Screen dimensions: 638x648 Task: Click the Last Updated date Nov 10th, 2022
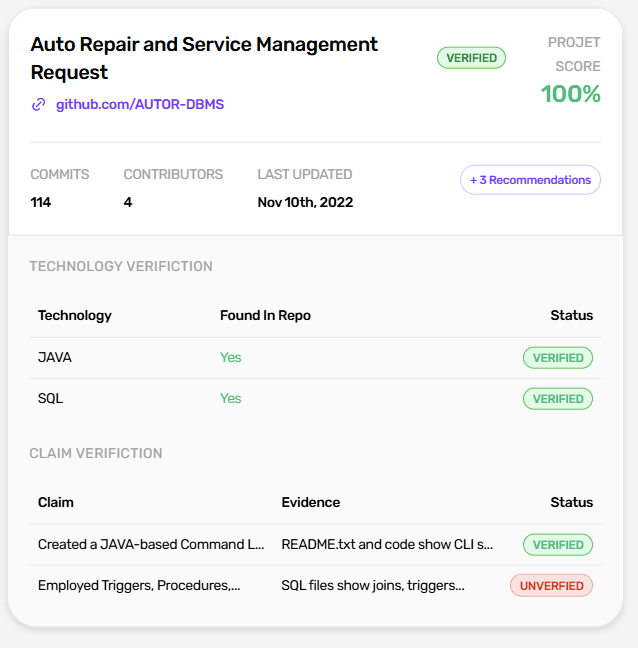305,202
